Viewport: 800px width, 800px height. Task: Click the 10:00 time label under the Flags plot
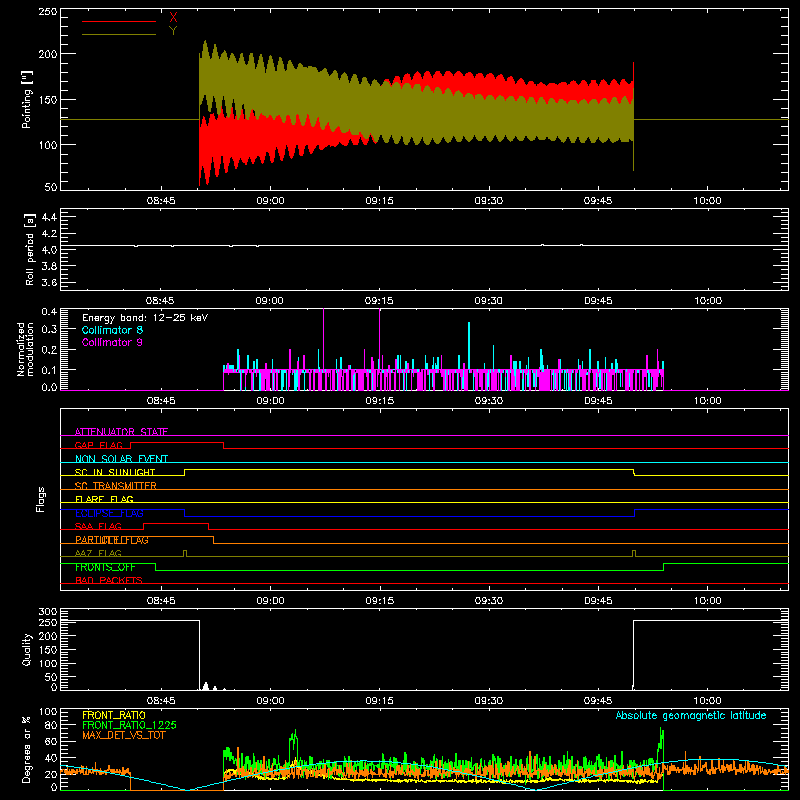click(x=707, y=601)
